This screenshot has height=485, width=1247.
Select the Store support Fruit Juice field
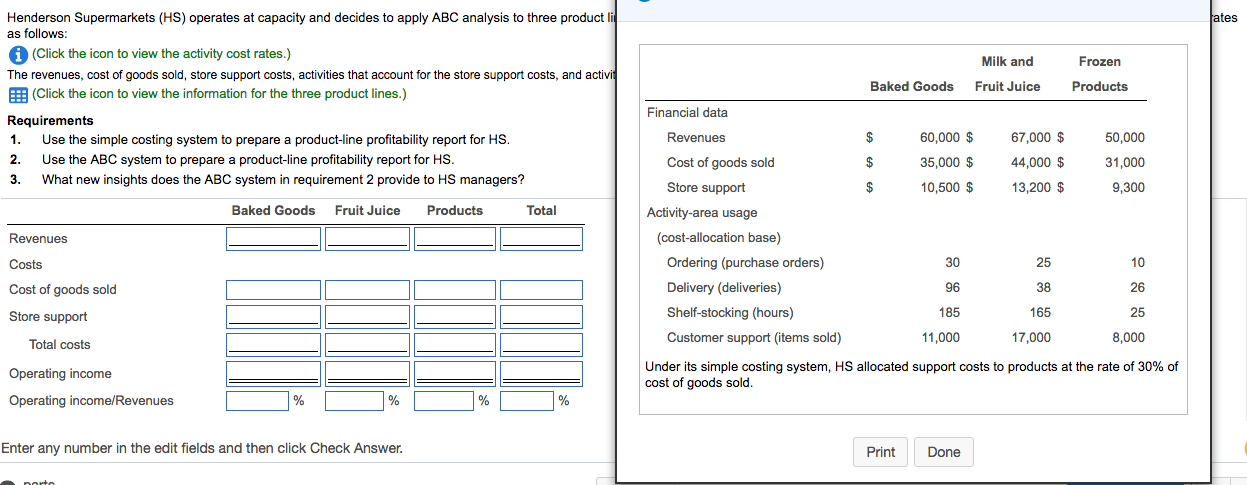(367, 316)
